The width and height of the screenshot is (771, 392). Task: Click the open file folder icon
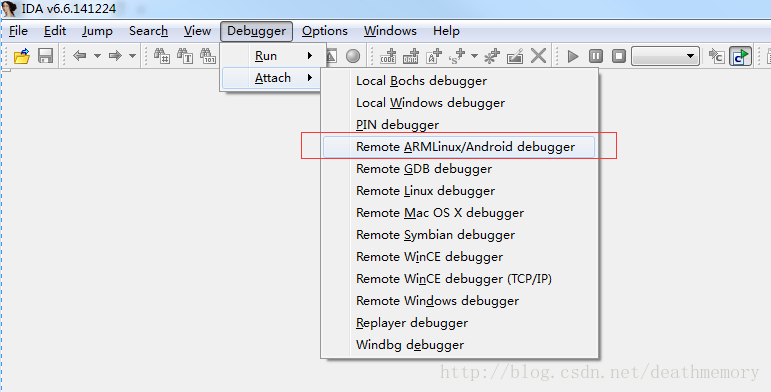coord(22,56)
